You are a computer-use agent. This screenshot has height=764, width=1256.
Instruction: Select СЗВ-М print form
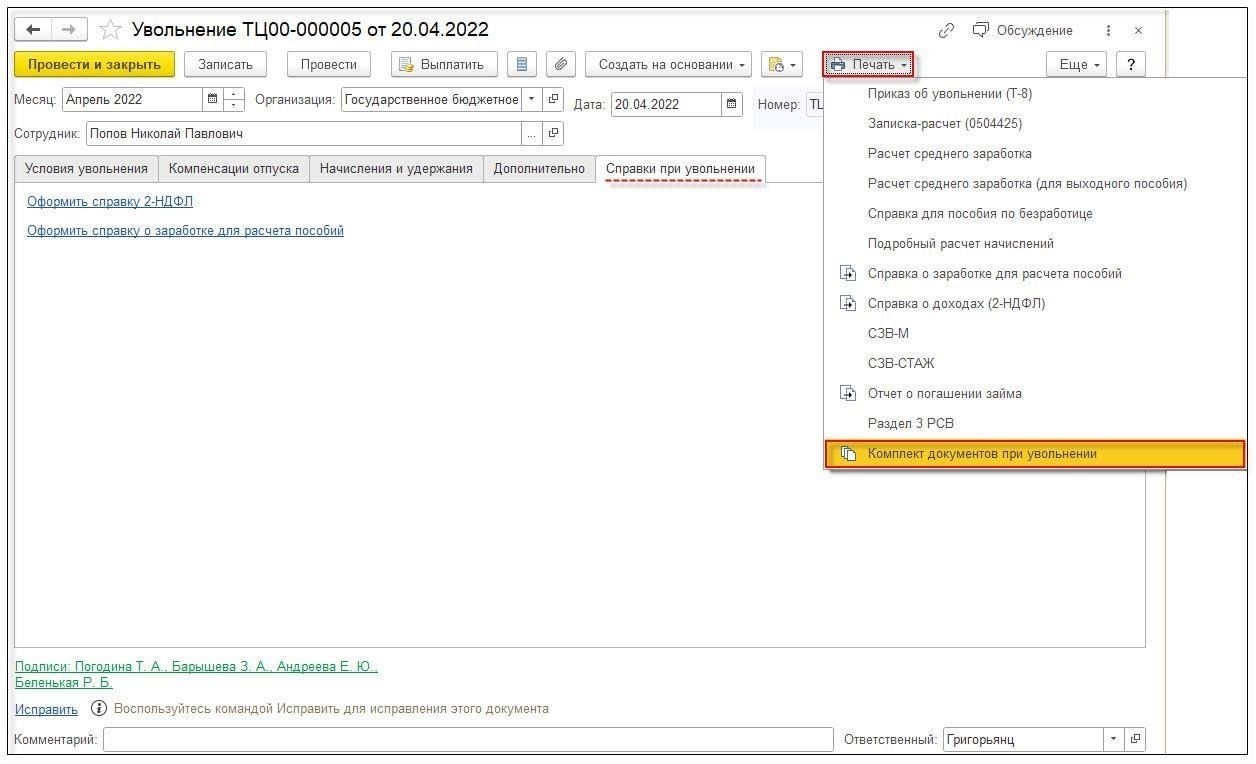point(1035,334)
